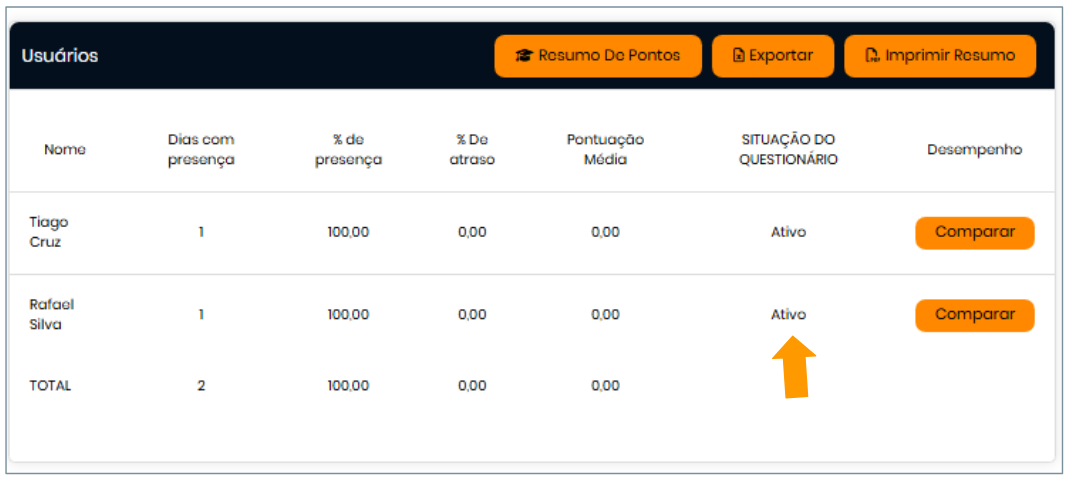
Task: Select the Nome column header
Action: coord(65,149)
